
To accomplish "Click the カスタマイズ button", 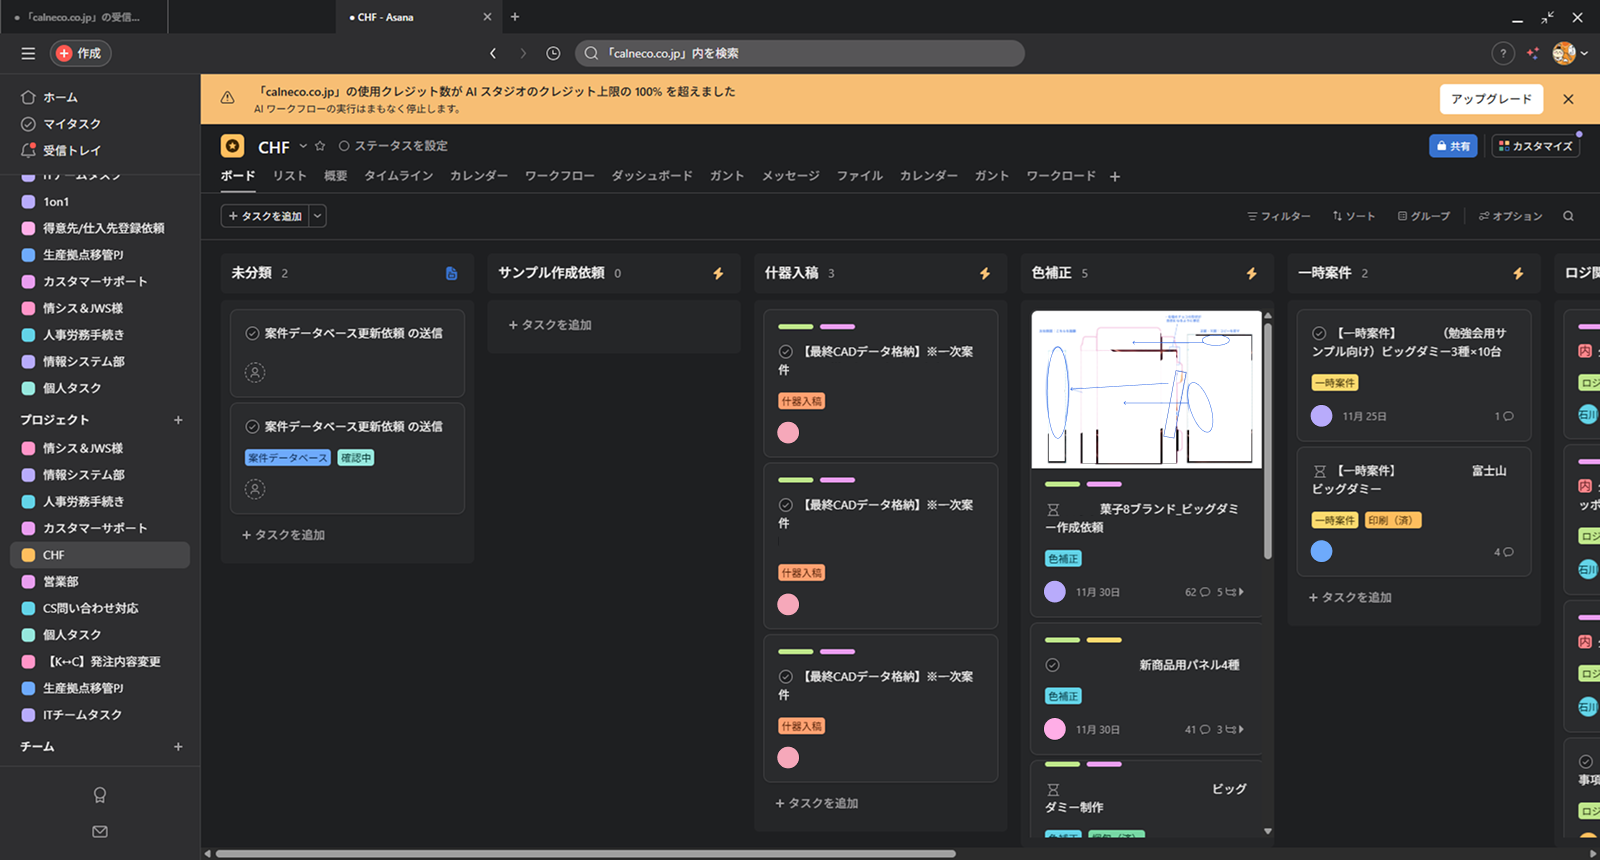I will (x=1535, y=146).
